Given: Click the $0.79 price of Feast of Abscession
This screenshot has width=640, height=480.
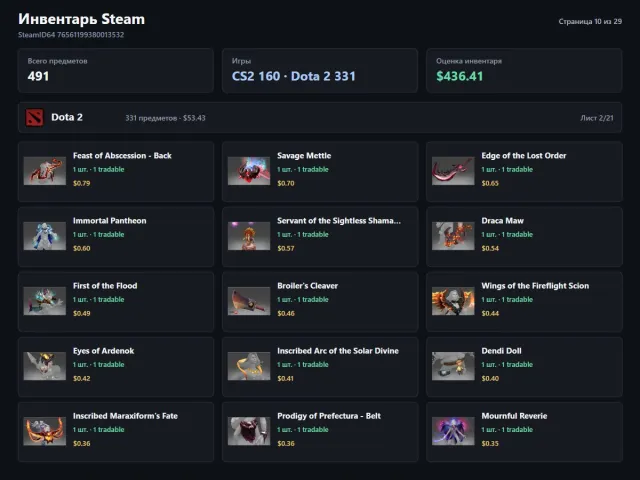Looking at the screenshot, I should click(x=82, y=183).
